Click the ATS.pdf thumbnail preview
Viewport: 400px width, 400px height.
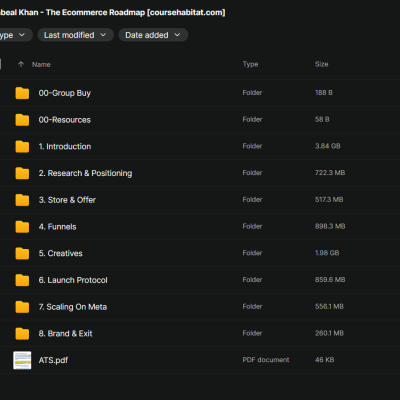[22, 360]
